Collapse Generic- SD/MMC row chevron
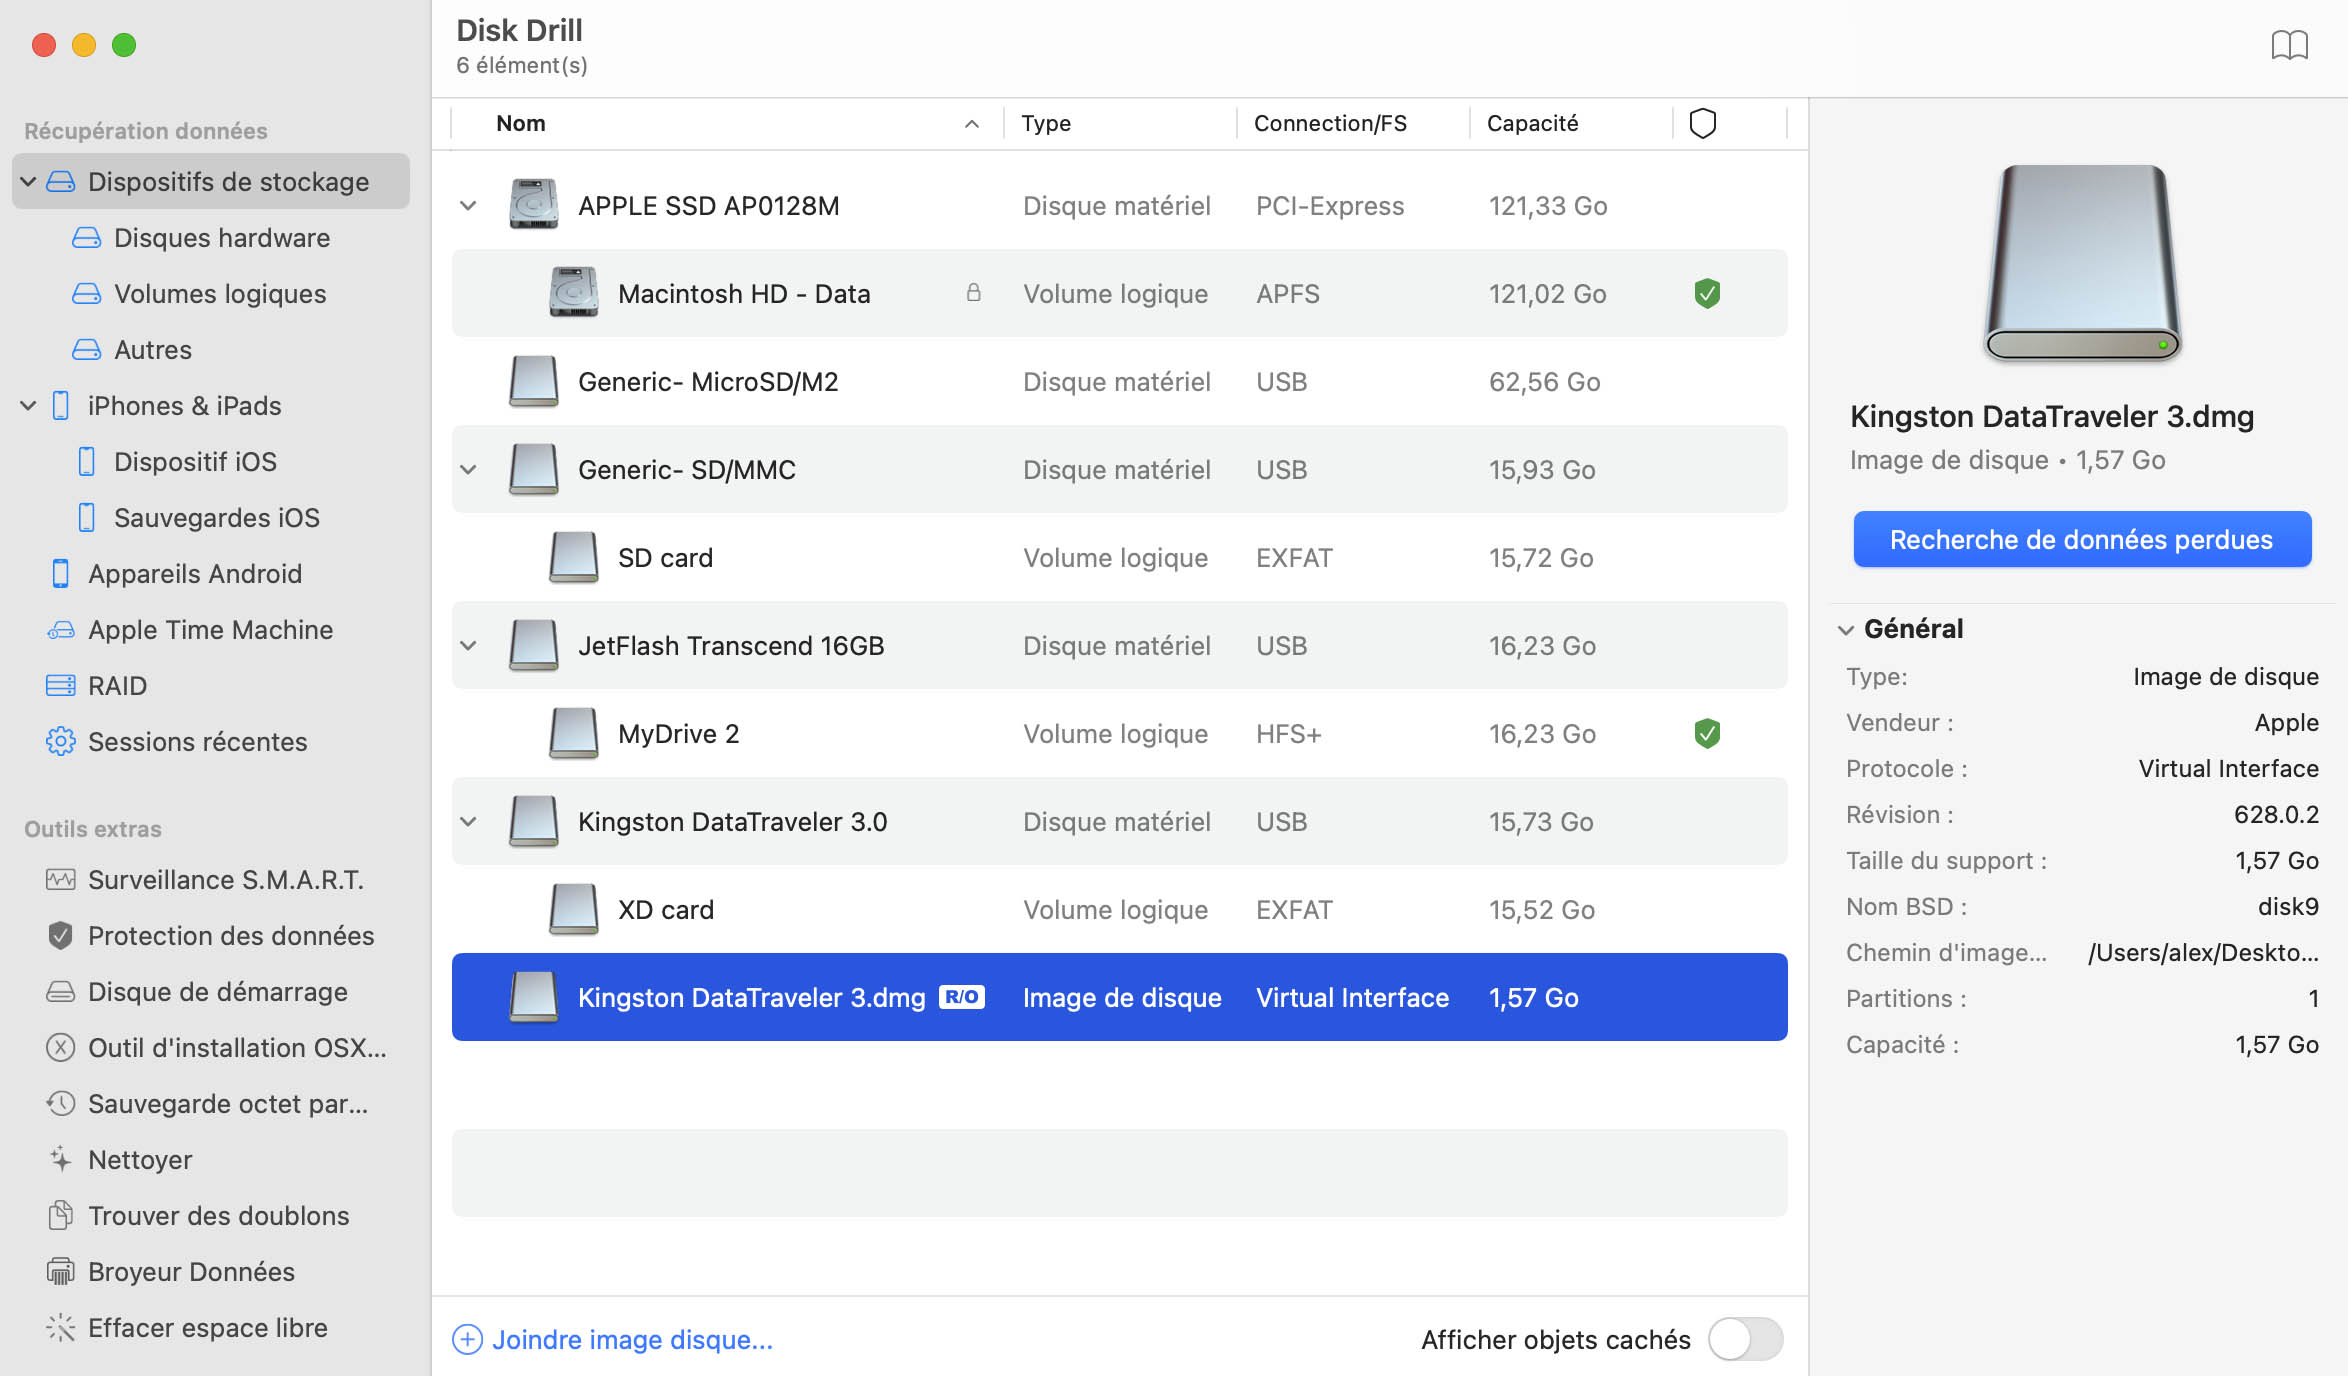Image resolution: width=2348 pixels, height=1376 pixels. click(467, 469)
